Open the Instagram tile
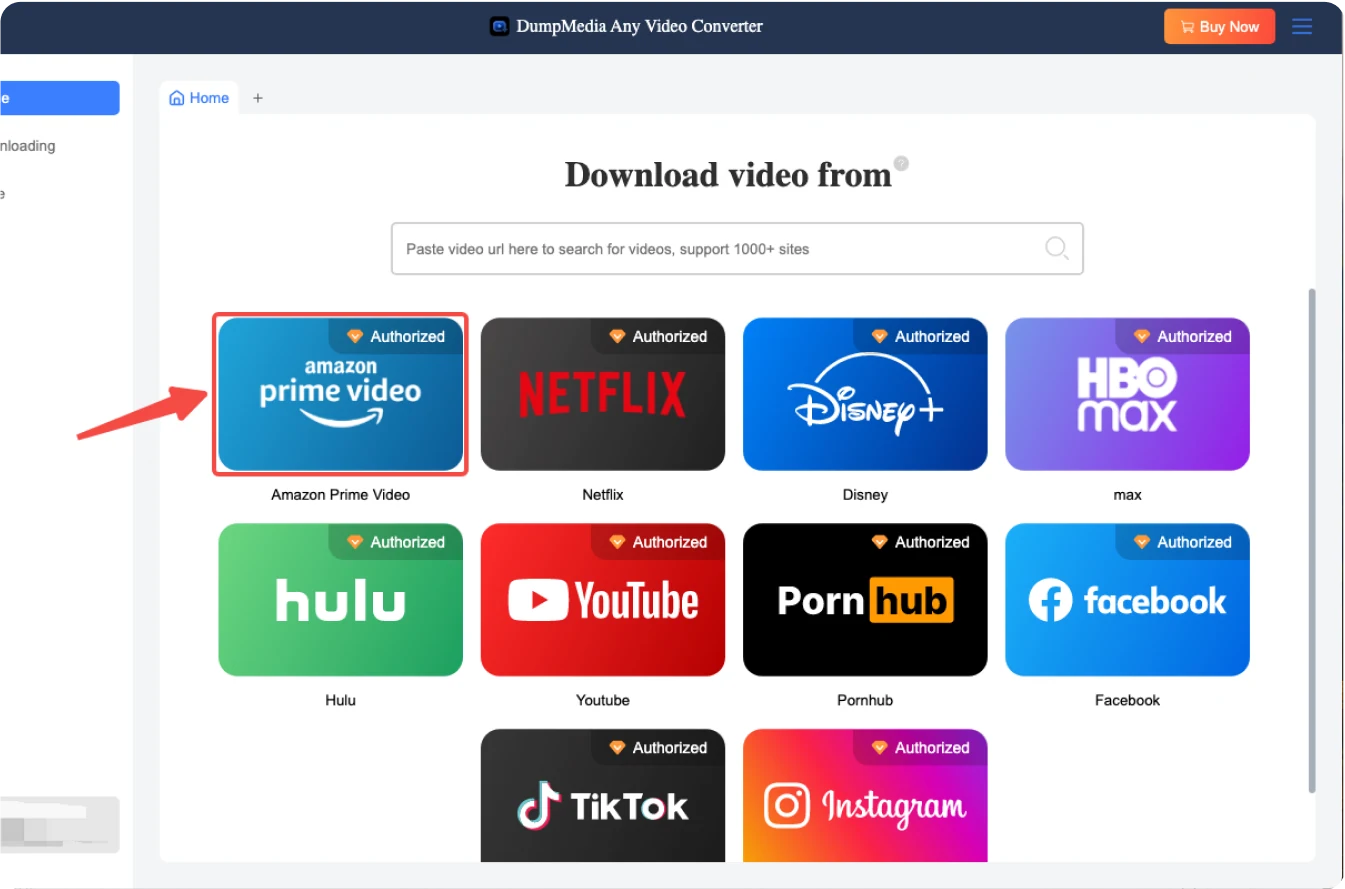Viewport: 1345px width, 889px height. coord(865,795)
